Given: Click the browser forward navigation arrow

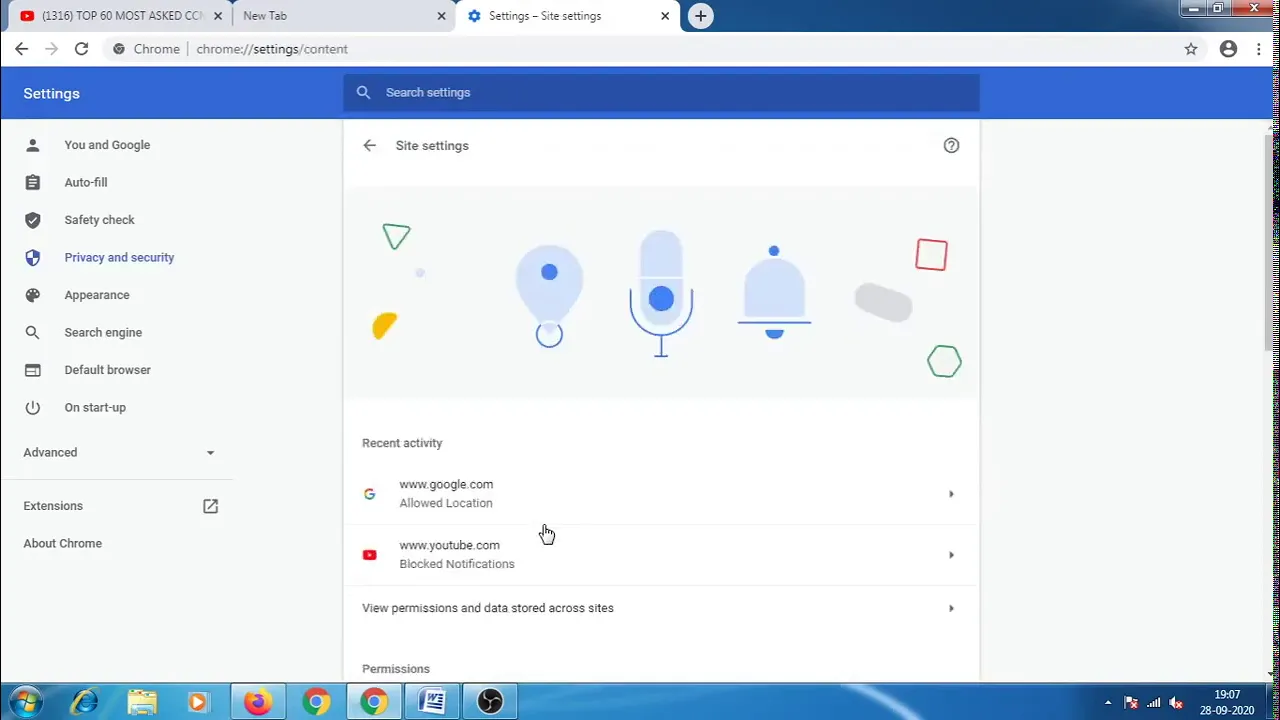Looking at the screenshot, I should [52, 49].
